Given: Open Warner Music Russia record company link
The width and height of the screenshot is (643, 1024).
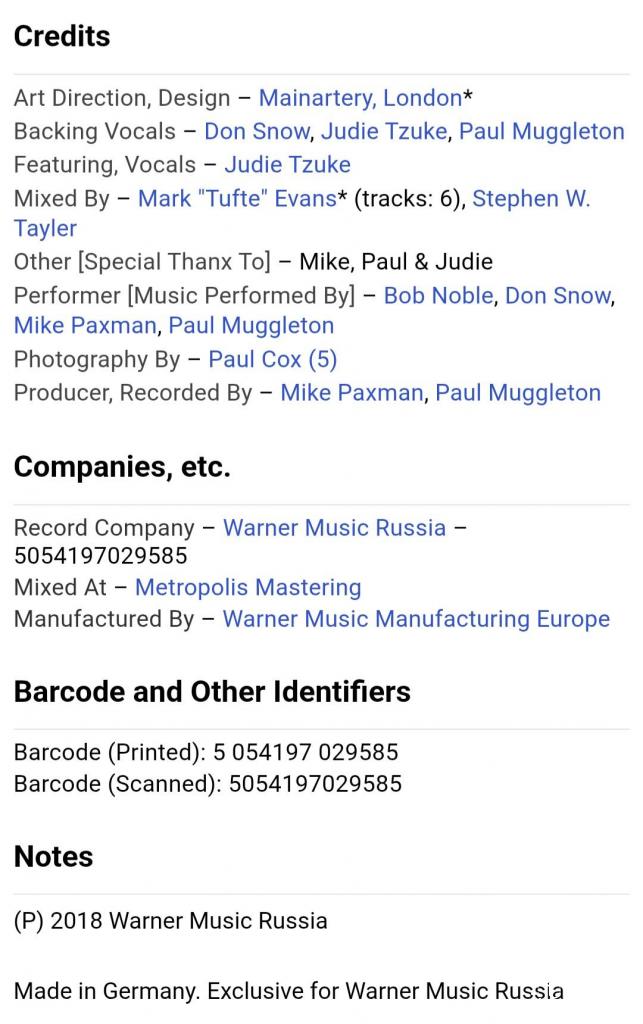Looking at the screenshot, I should 334,527.
